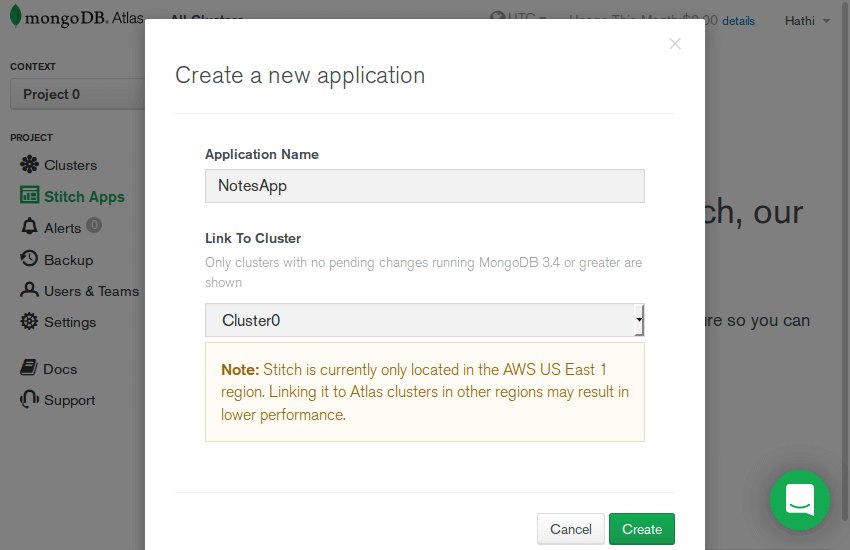
Task: Open Docs using the book icon
Action: [x=29, y=369]
